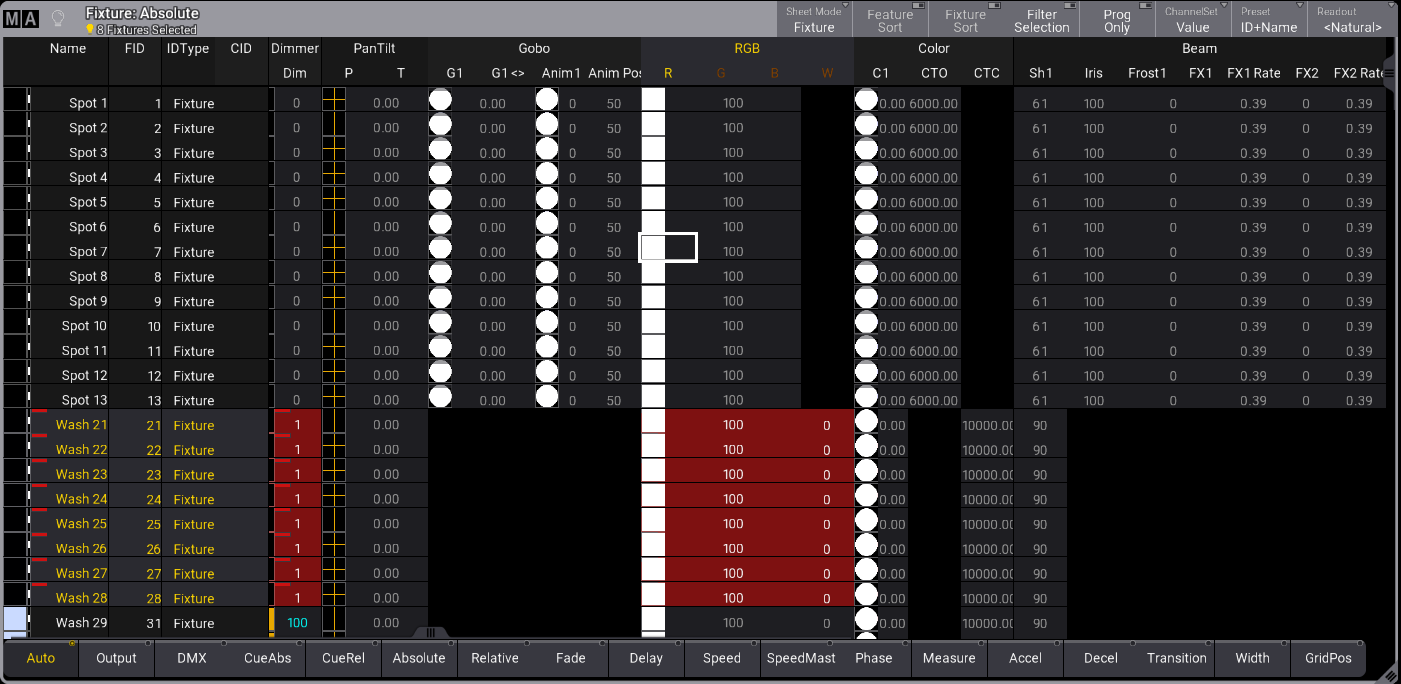Click the color wheel C1 icon for Spot 3
Image resolution: width=1401 pixels, height=684 pixels.
tap(866, 150)
